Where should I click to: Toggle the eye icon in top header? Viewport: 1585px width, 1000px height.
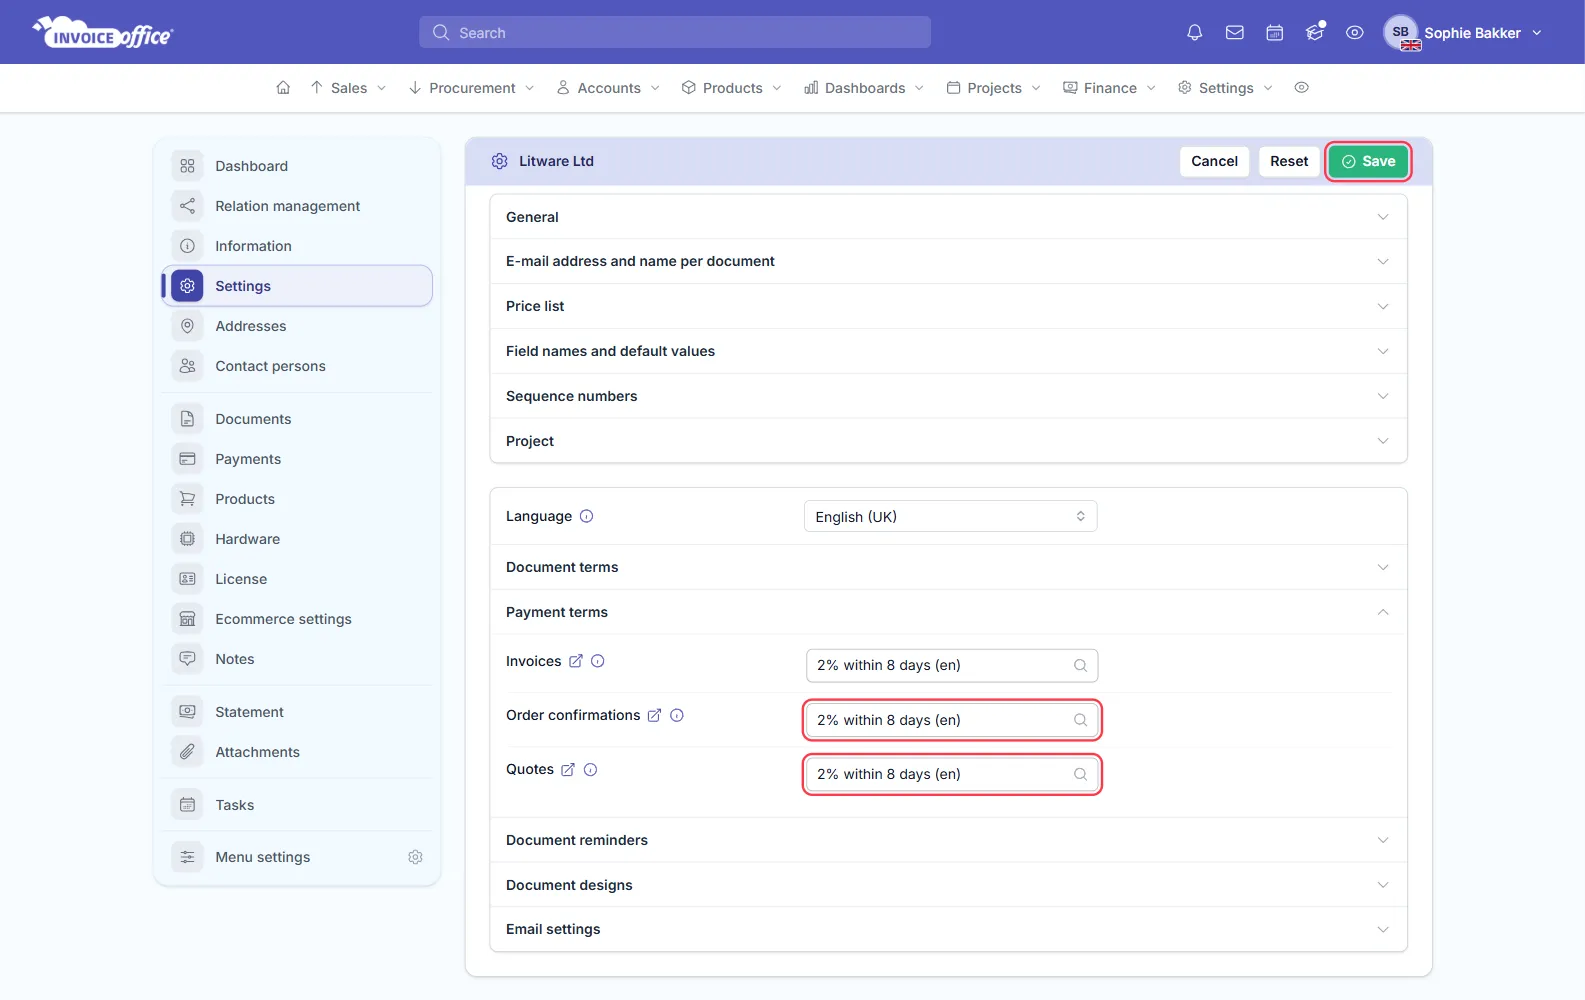[x=1355, y=33]
